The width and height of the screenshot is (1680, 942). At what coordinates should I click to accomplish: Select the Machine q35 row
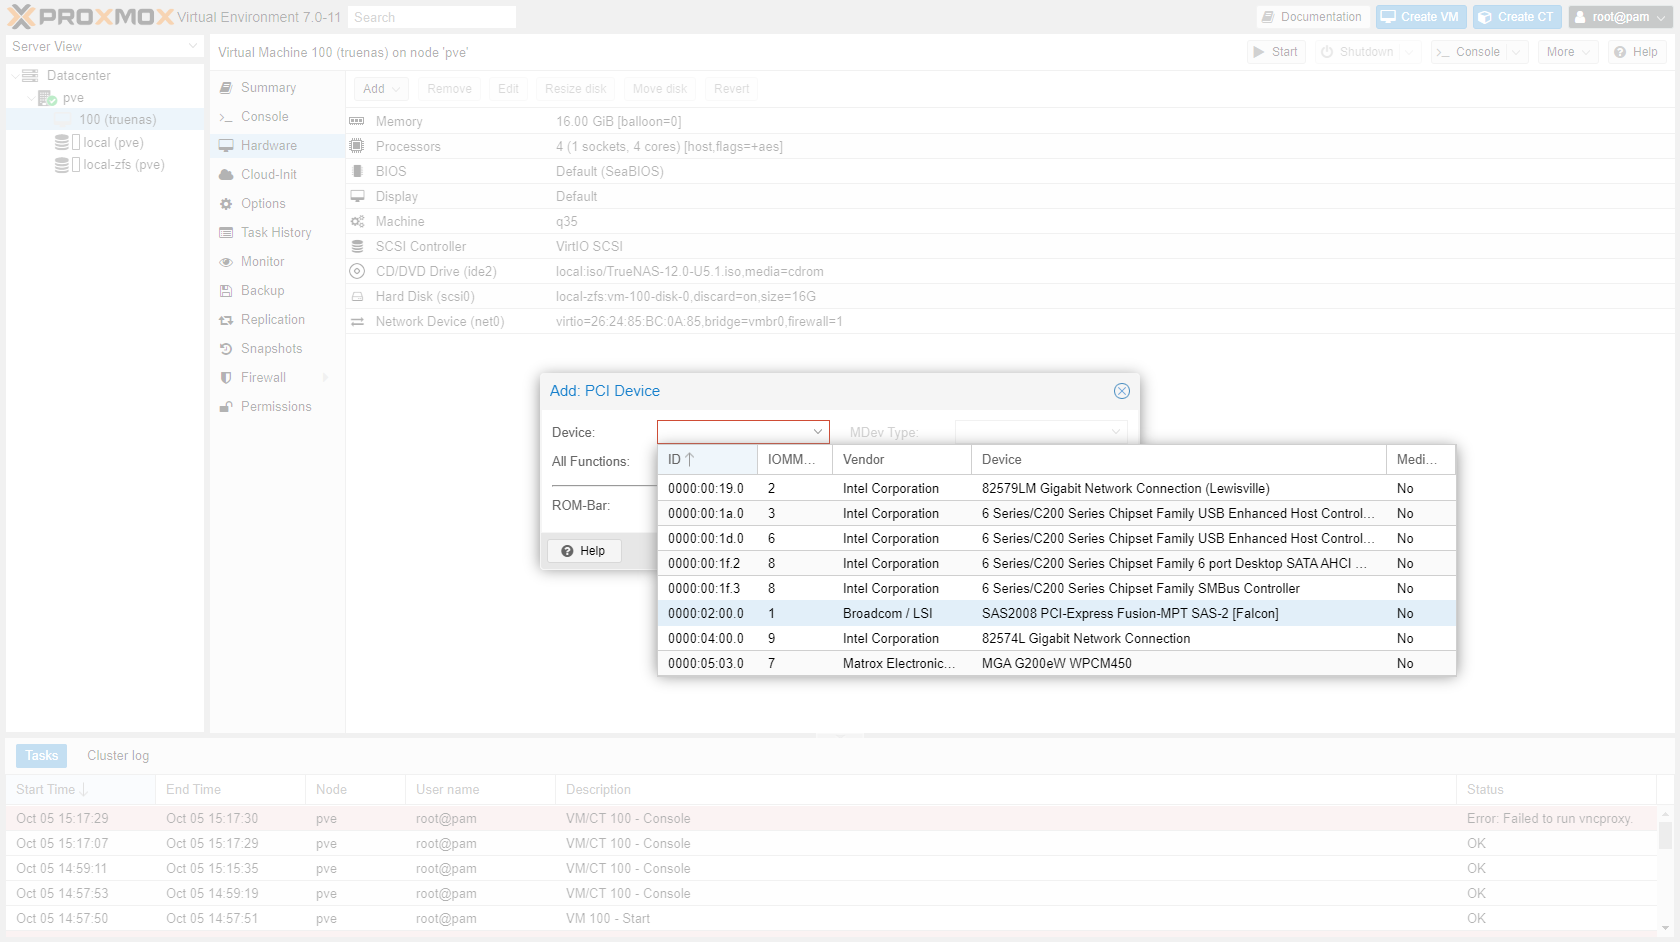[1010, 222]
